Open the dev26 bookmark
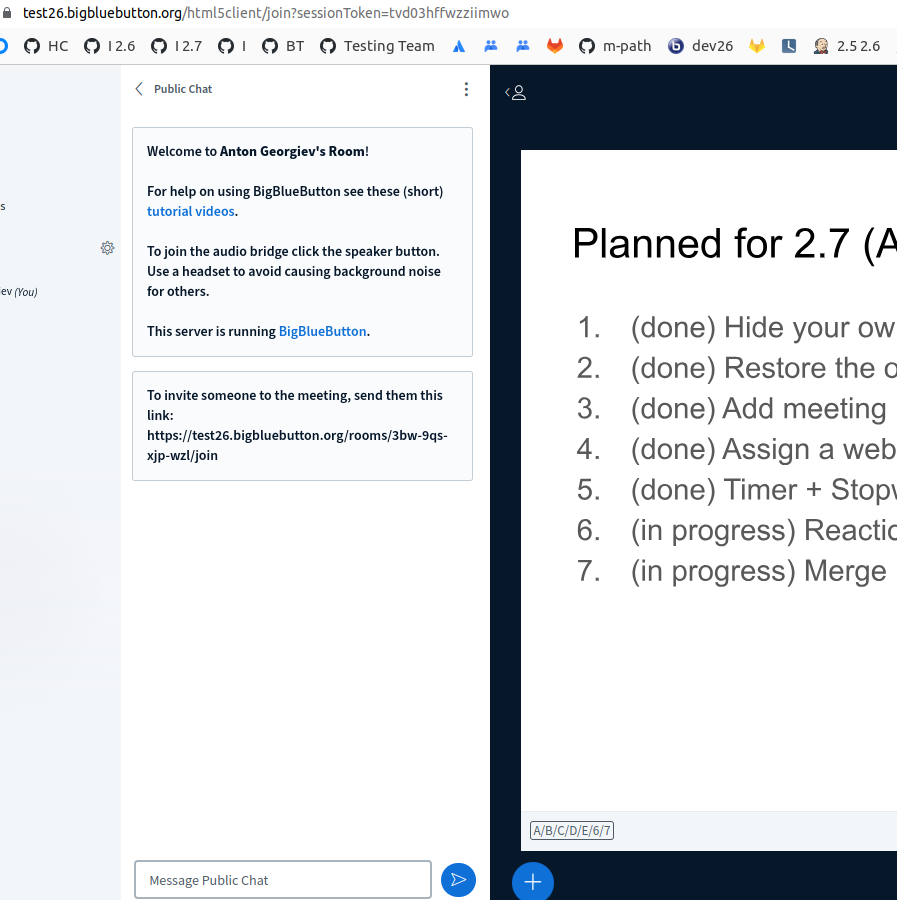Image resolution: width=897 pixels, height=900 pixels. tap(700, 45)
